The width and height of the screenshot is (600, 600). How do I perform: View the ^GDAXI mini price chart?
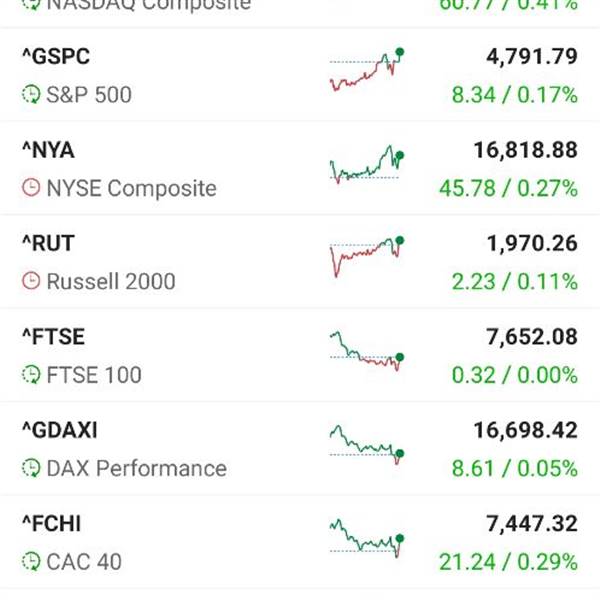tap(367, 445)
